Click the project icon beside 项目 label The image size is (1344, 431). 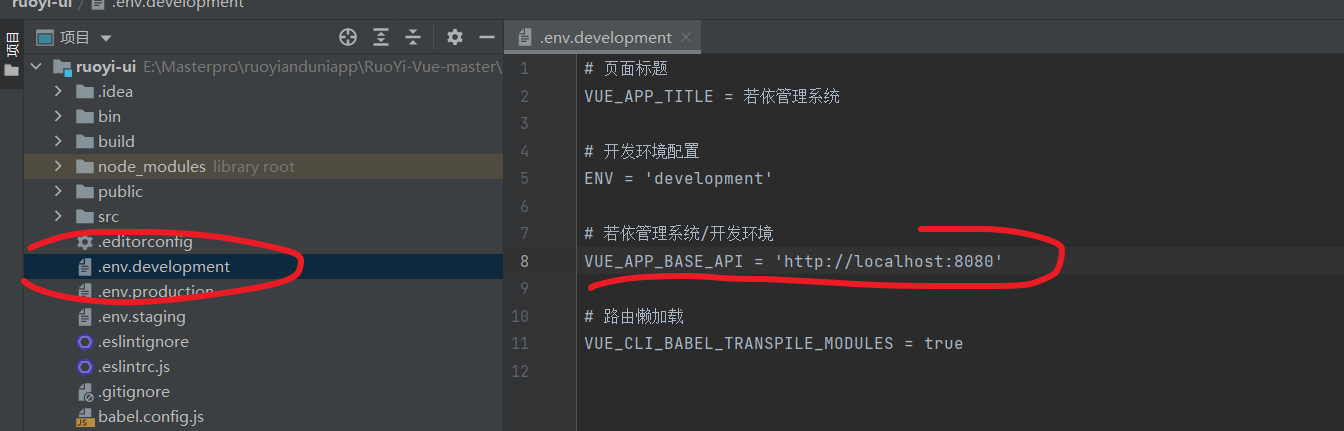pos(44,38)
